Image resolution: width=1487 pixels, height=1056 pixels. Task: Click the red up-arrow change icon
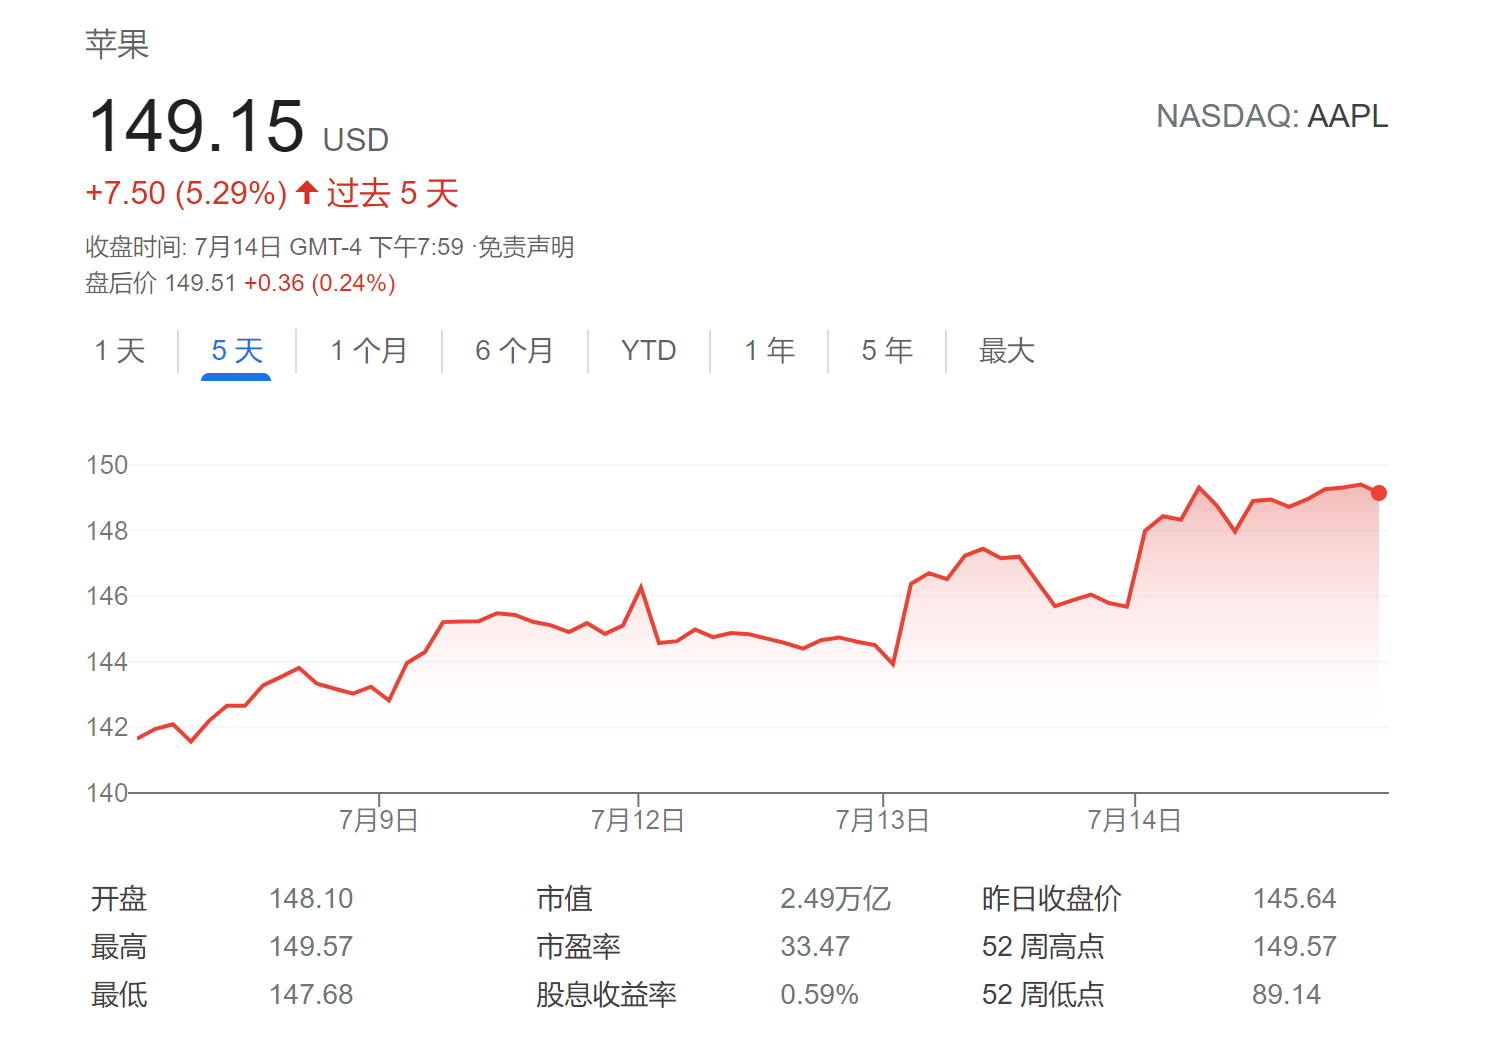click(x=308, y=192)
